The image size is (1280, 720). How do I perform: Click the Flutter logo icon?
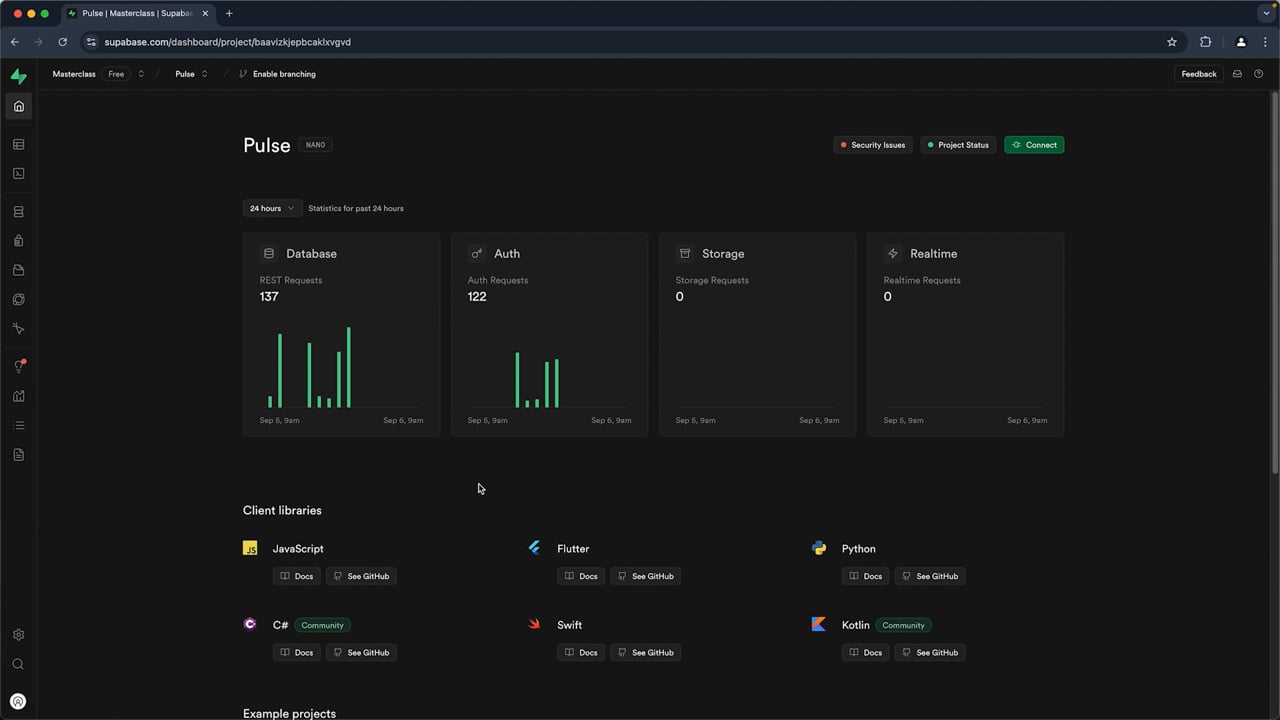coord(534,548)
